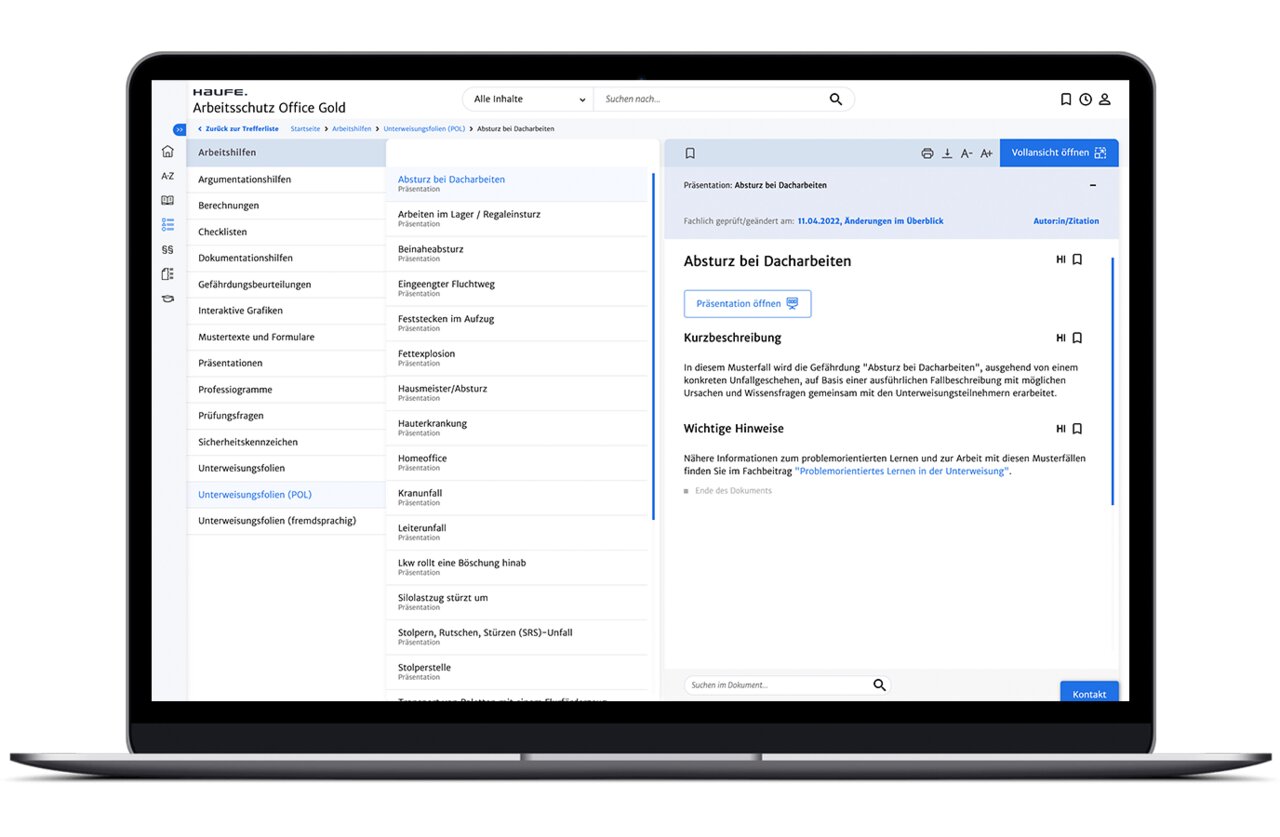Click the home icon in left sidebar
Screen dimensions: 1280x837
(167, 152)
